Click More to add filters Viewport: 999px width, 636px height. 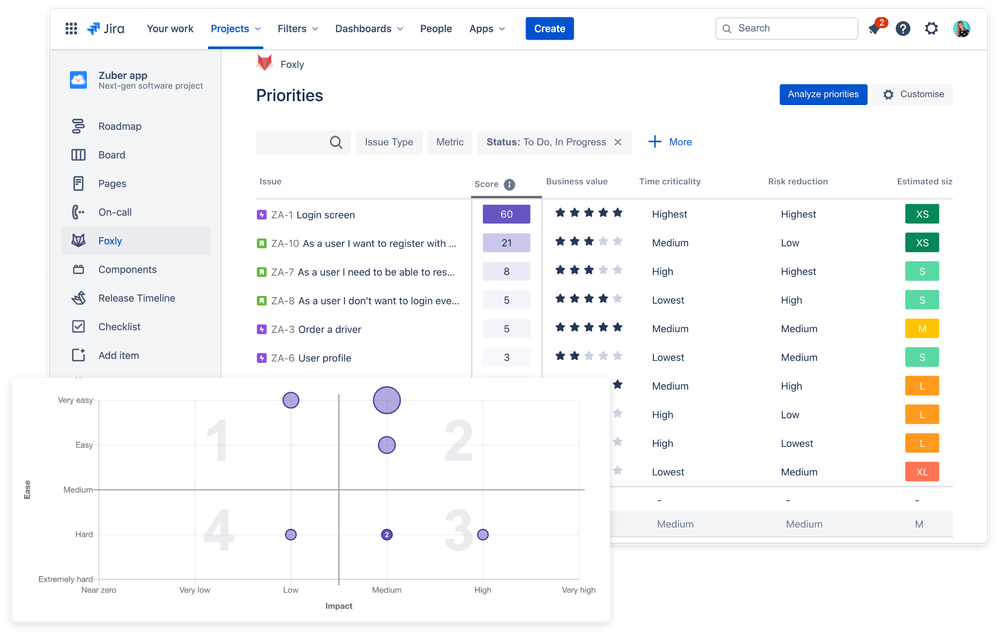click(x=680, y=142)
